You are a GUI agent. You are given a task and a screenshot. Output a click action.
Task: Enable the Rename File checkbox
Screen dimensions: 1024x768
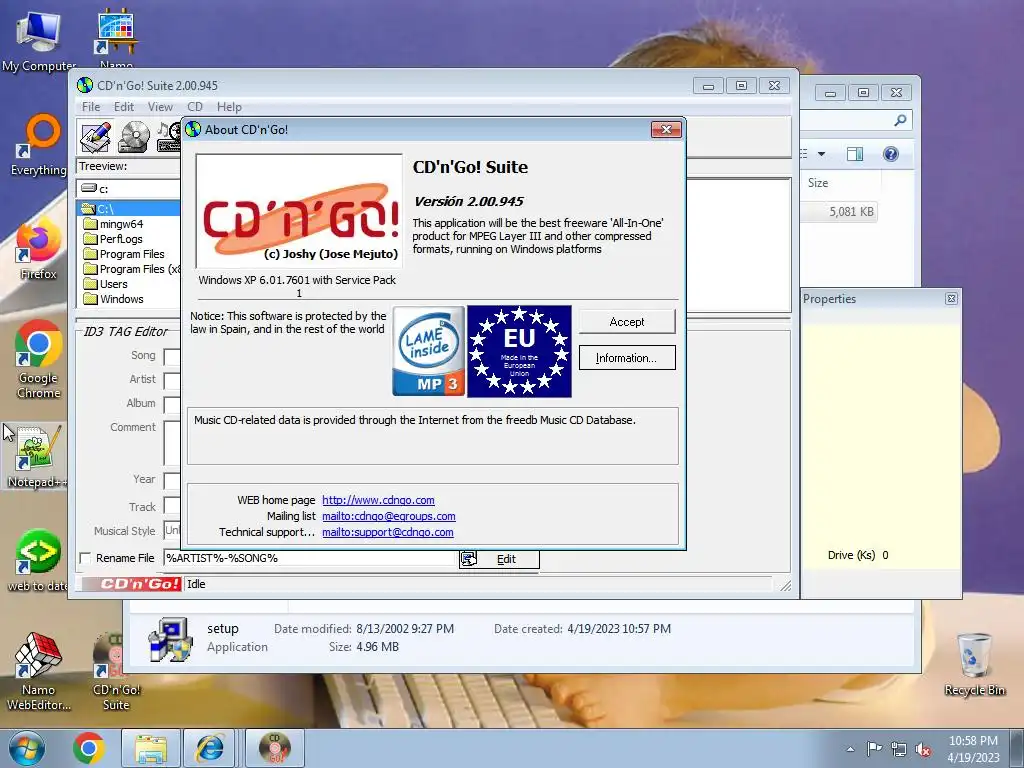[x=85, y=558]
